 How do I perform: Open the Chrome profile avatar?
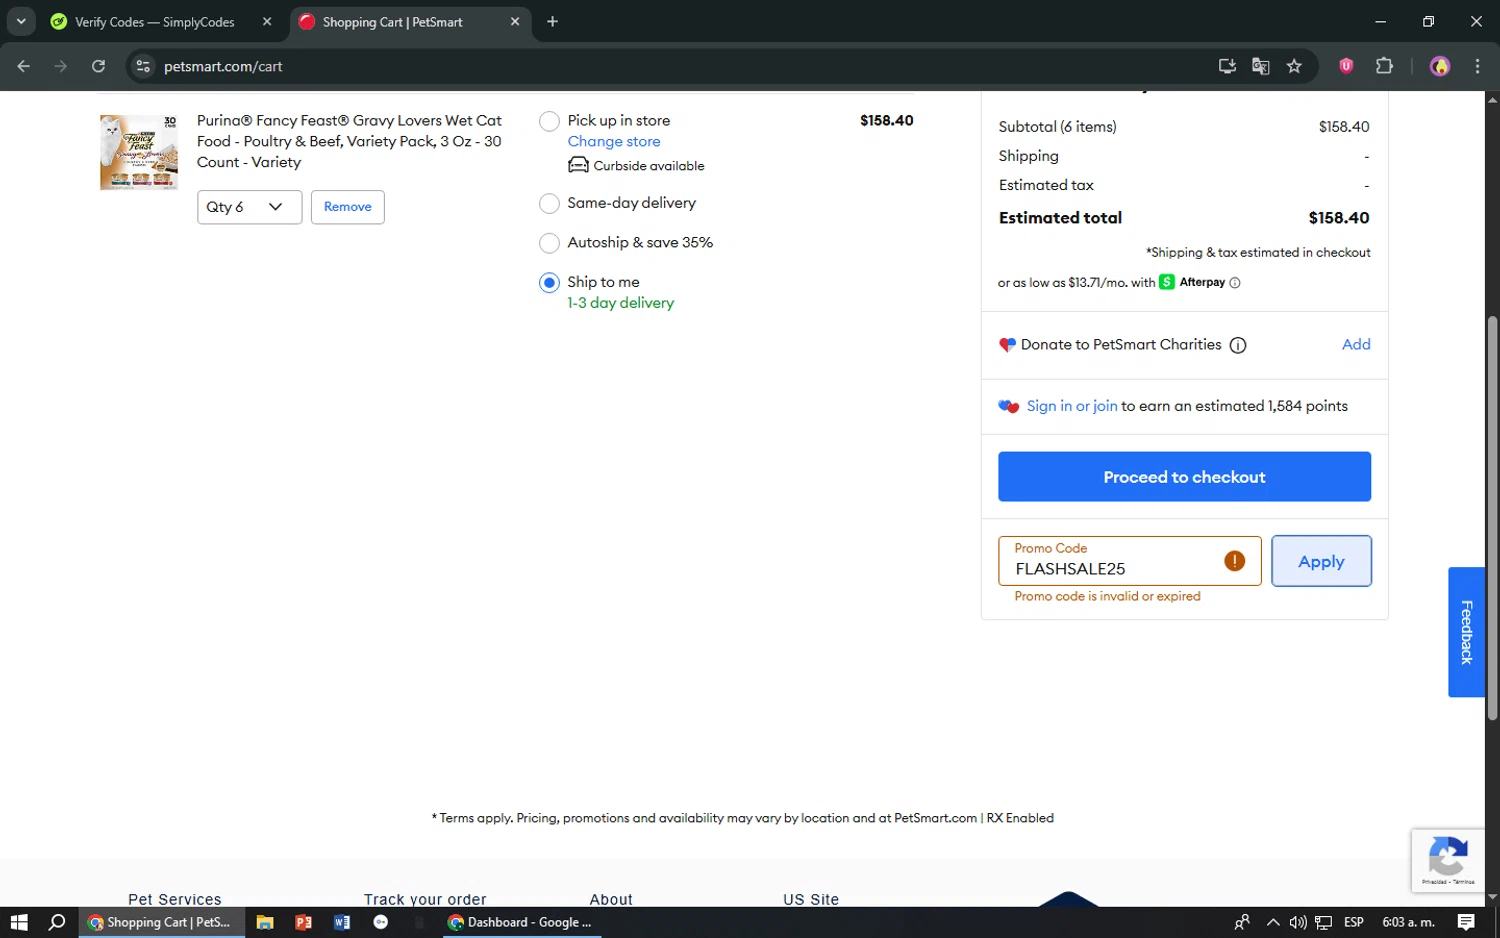click(1440, 66)
